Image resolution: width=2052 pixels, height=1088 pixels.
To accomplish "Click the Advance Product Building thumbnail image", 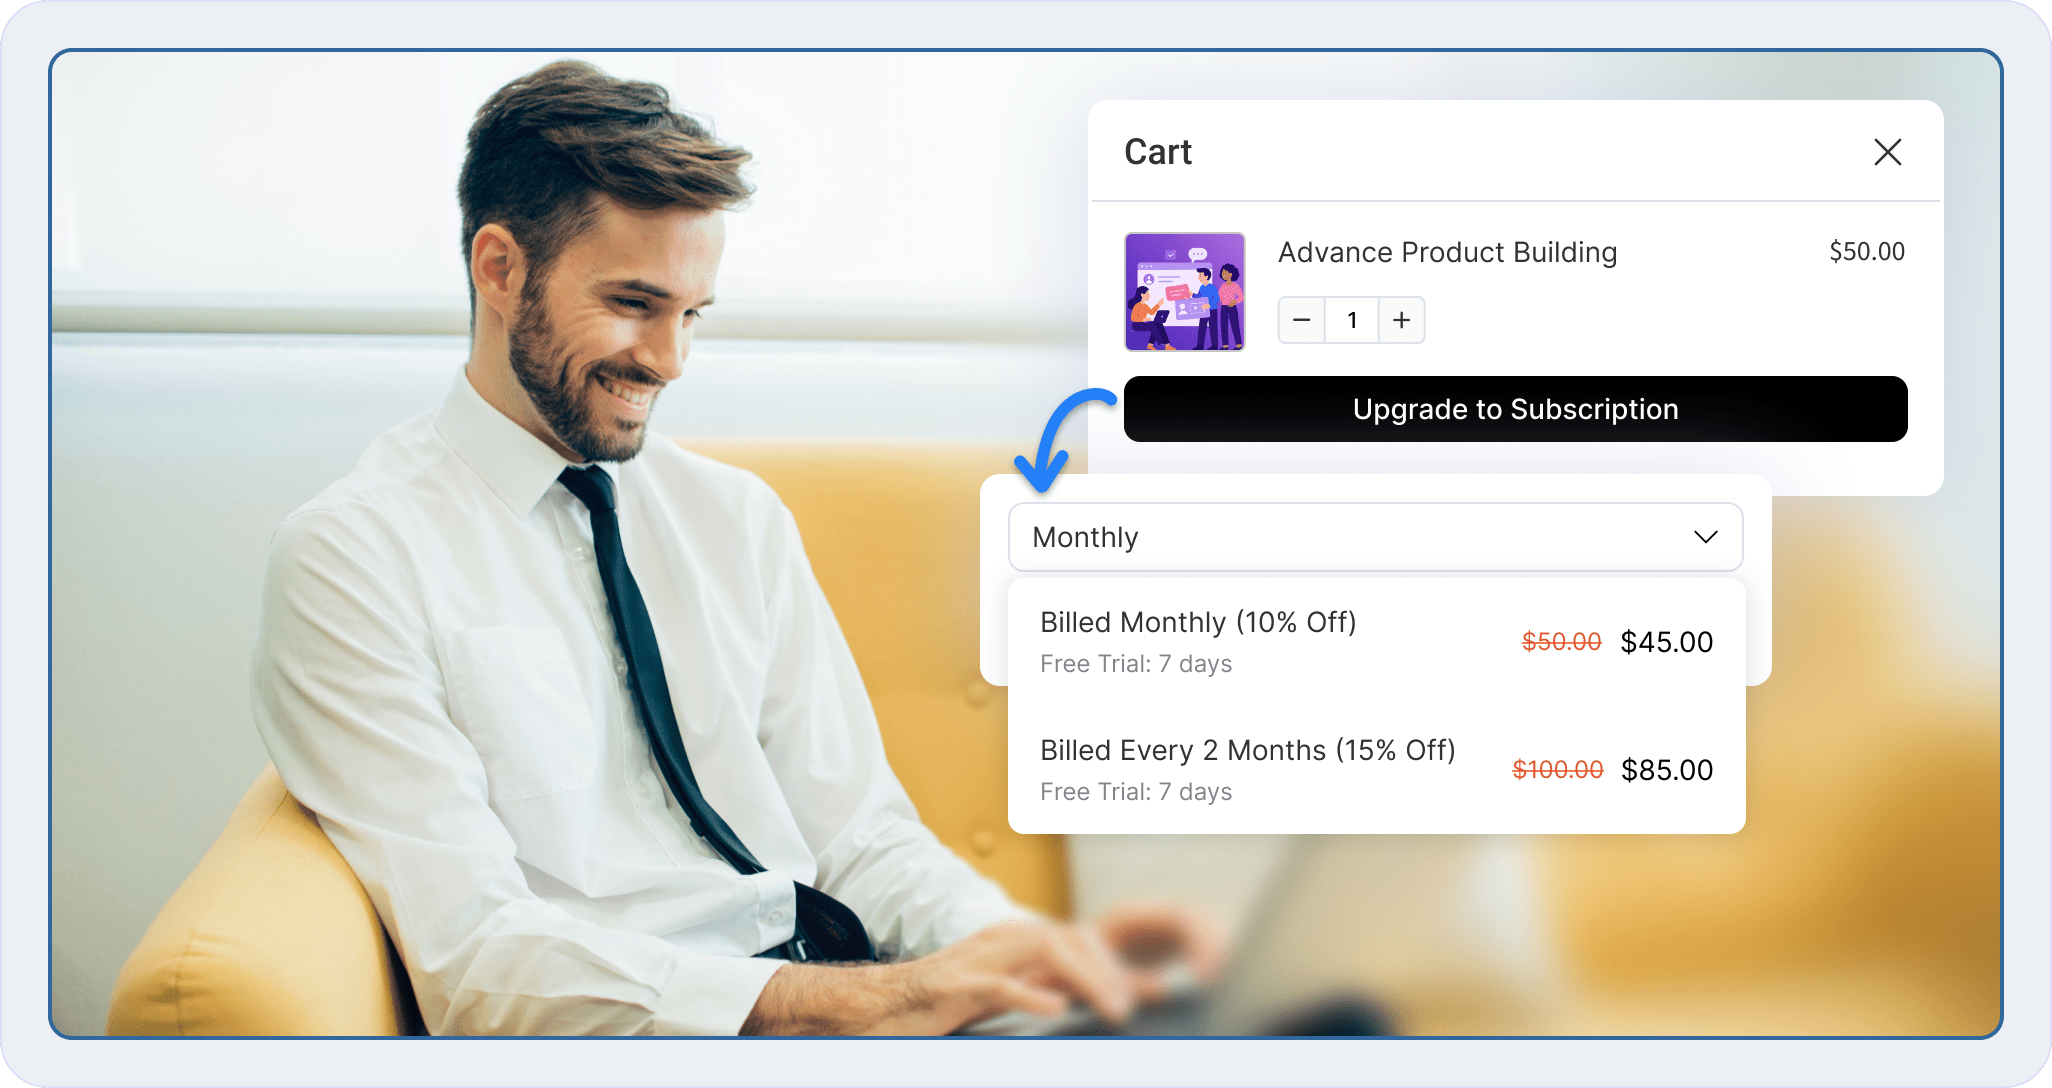I will tap(1184, 292).
